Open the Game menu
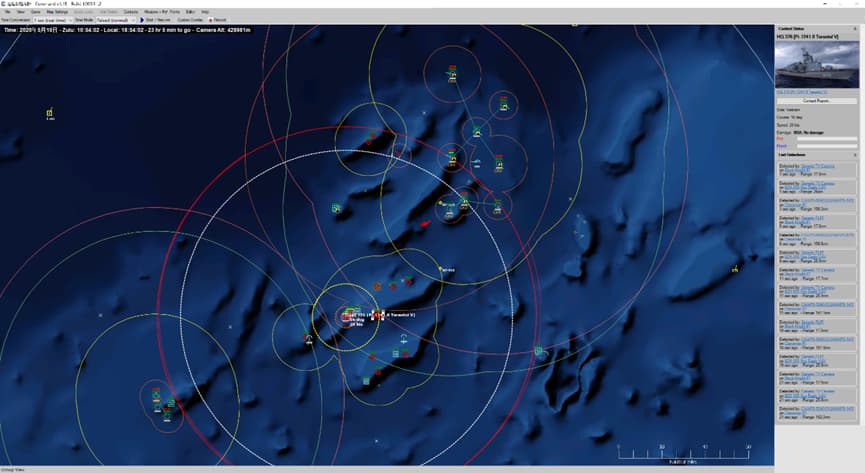The image size is (865, 473). (36, 12)
